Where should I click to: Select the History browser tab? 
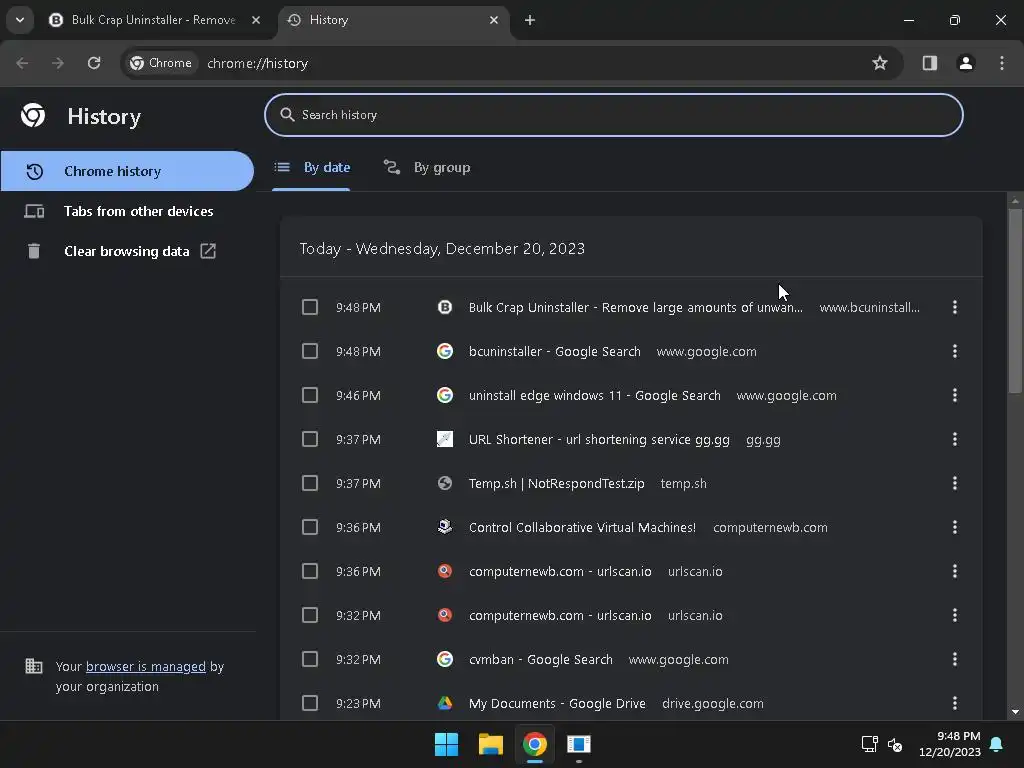(393, 20)
